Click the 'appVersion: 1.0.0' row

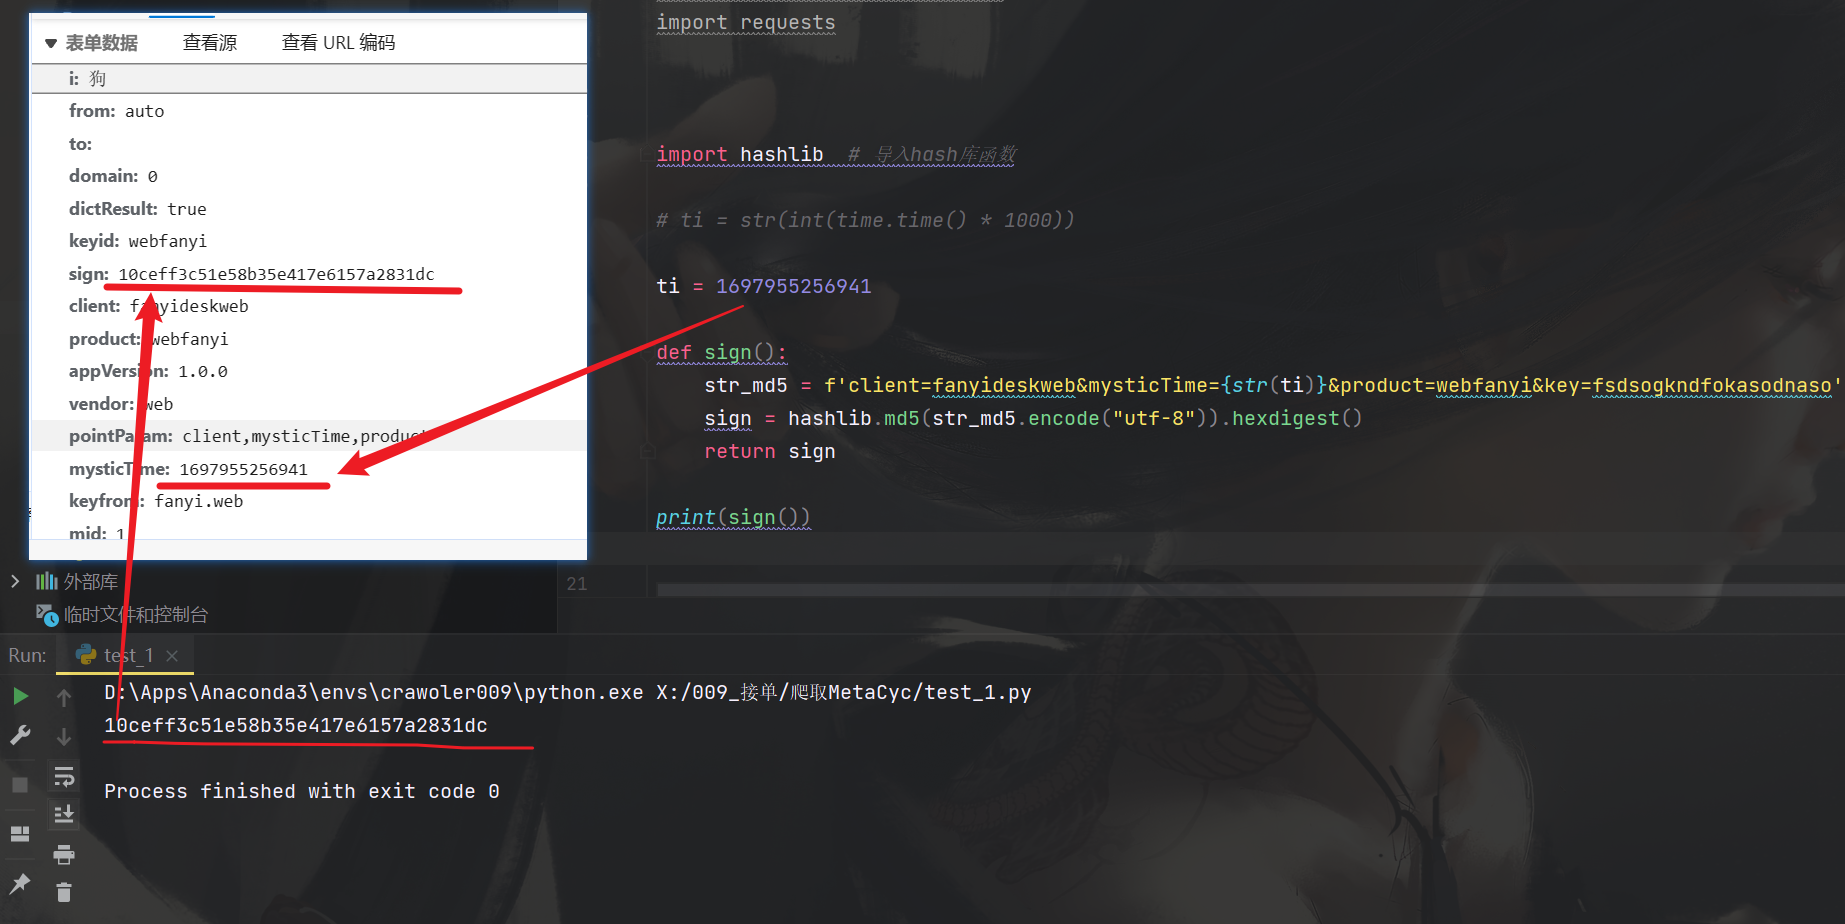[309, 371]
